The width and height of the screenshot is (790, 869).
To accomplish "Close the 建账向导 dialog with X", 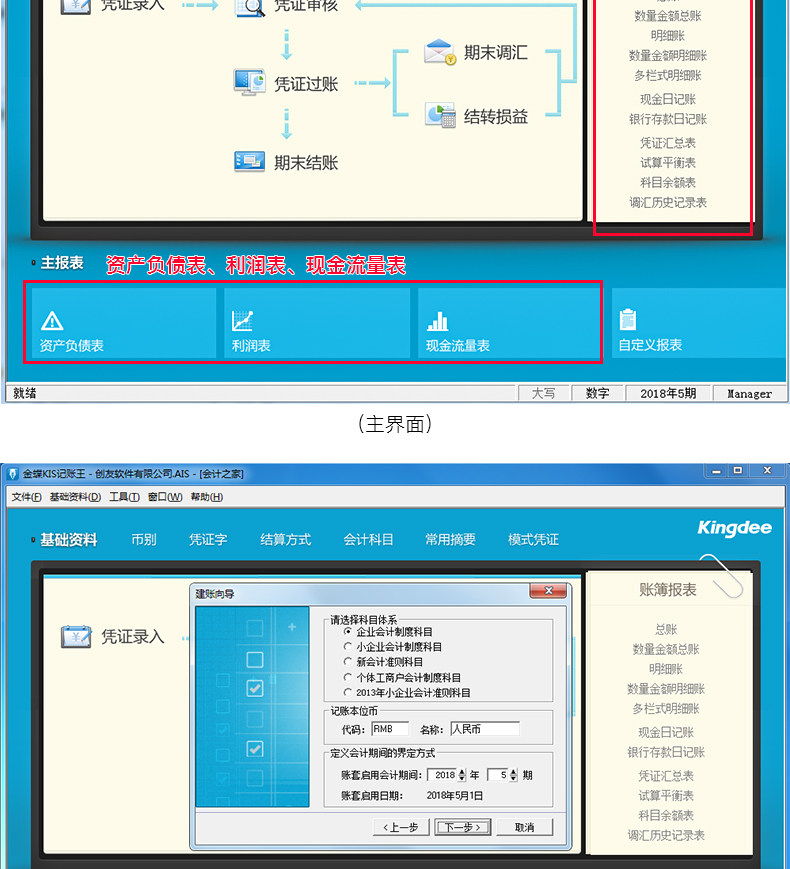I will point(548,591).
